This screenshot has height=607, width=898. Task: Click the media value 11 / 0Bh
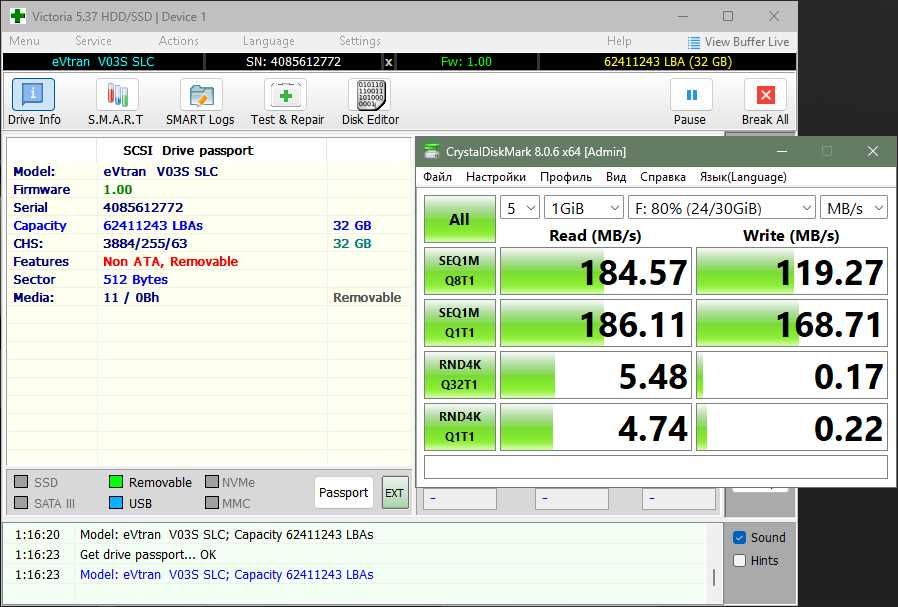pyautogui.click(x=131, y=298)
